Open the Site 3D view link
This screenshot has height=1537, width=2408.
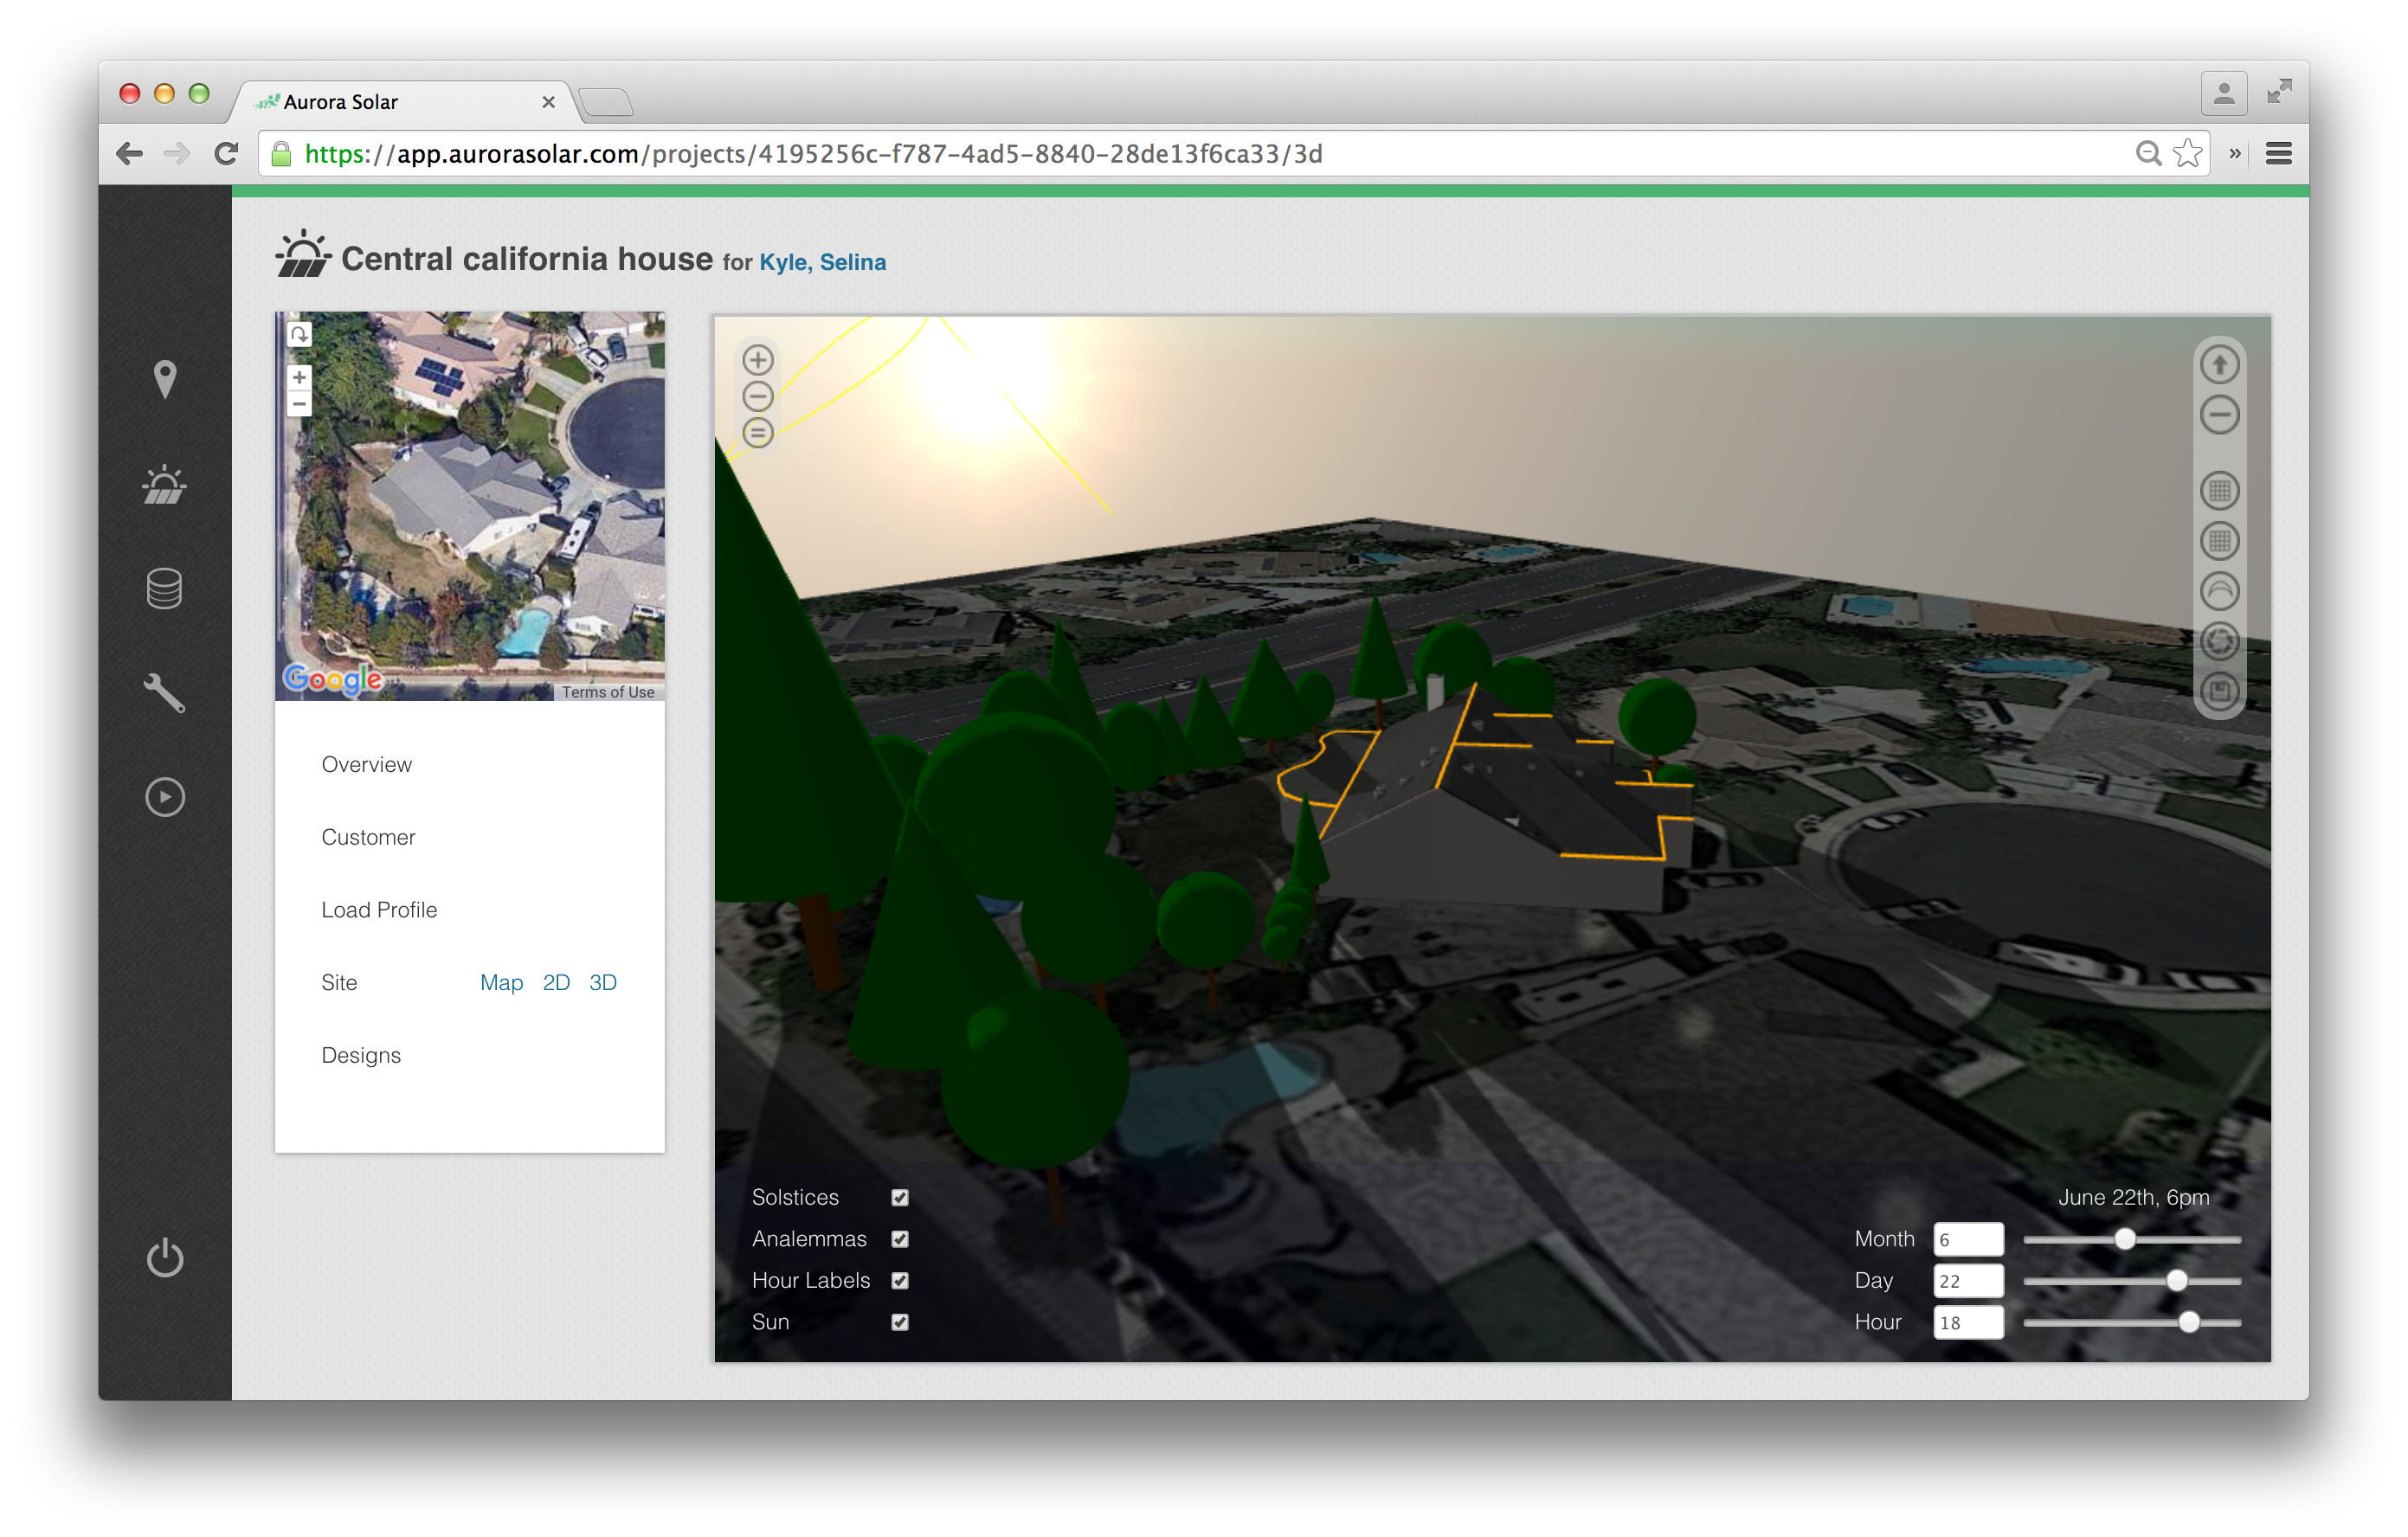(x=603, y=983)
